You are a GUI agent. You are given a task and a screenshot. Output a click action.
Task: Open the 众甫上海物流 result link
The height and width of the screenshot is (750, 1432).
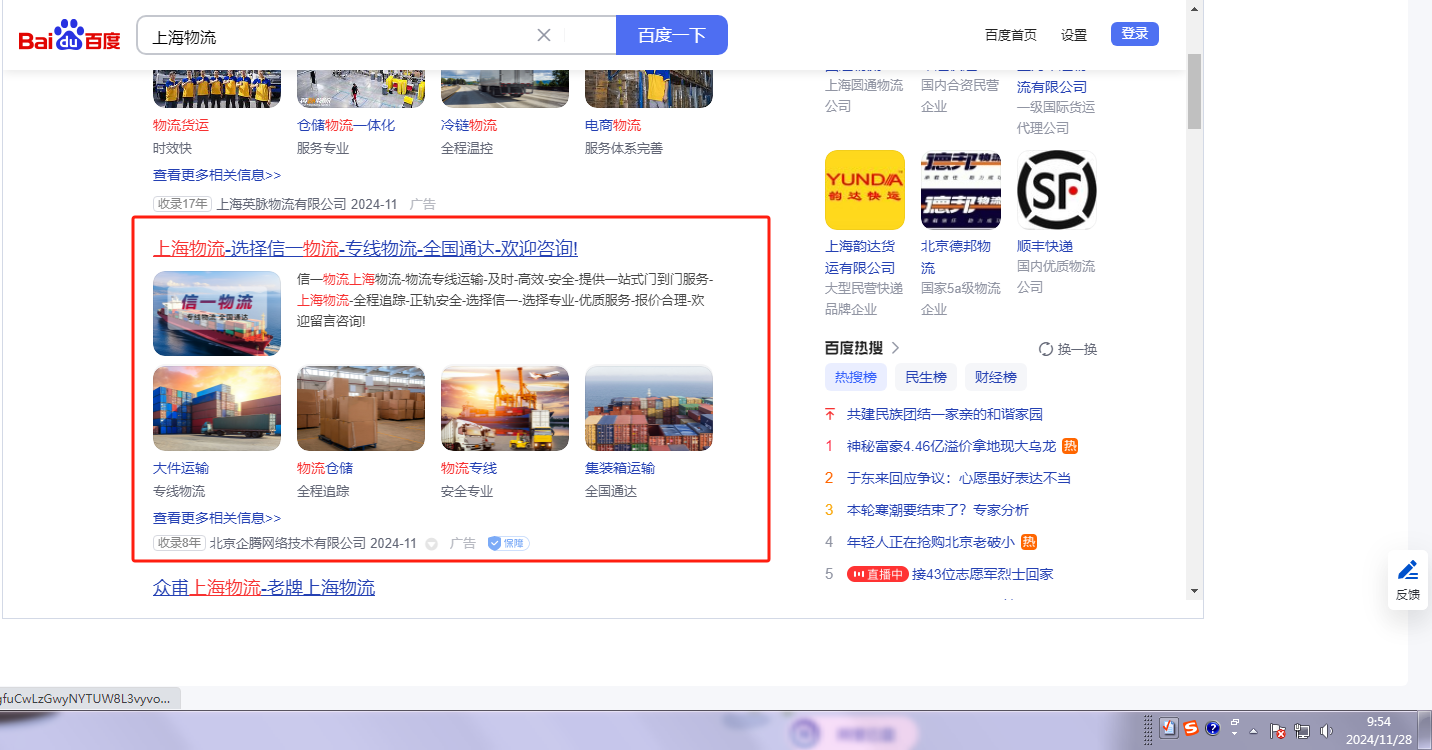coord(264,587)
